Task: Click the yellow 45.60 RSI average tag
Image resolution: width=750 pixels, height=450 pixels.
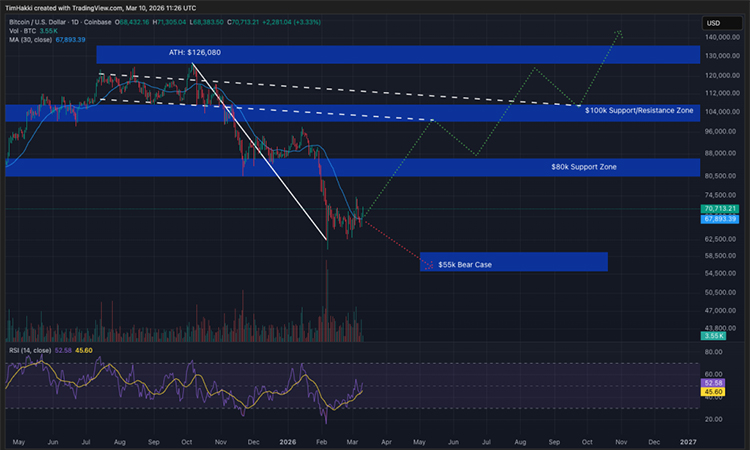Action: pos(714,392)
